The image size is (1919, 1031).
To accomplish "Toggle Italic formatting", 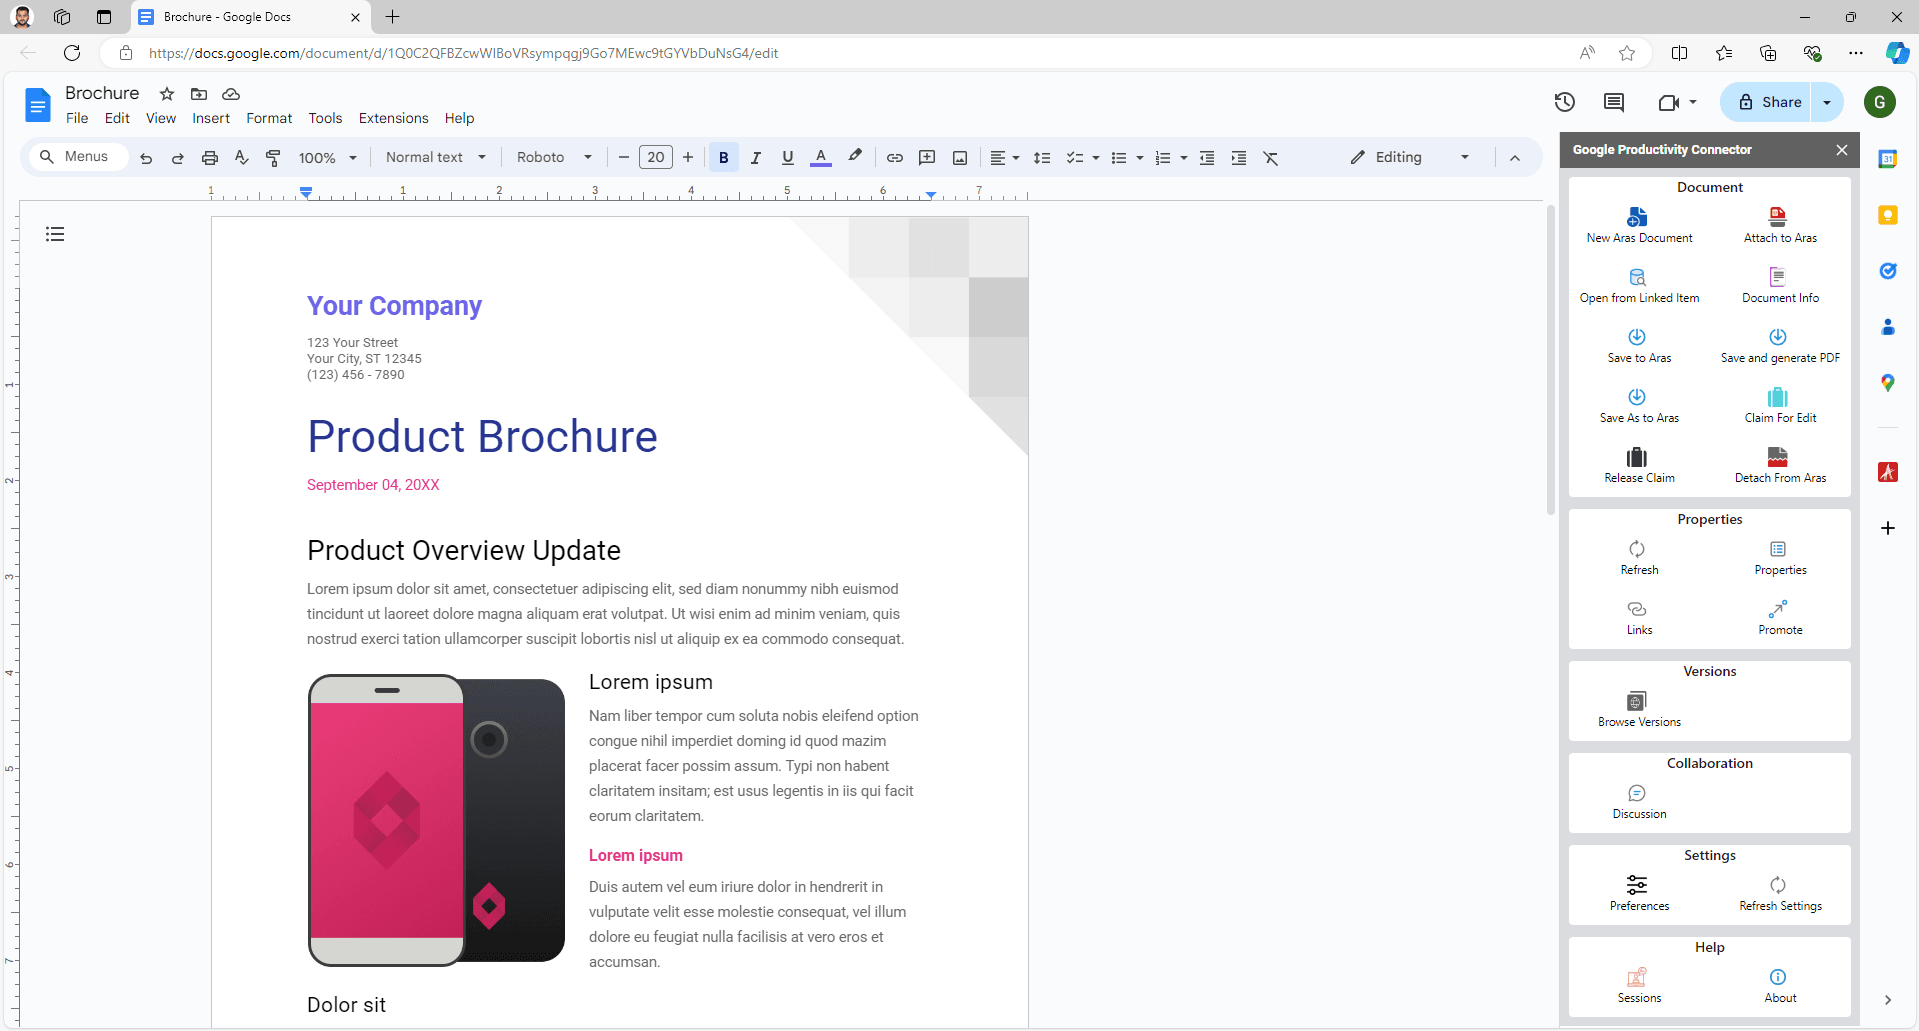I will click(756, 158).
